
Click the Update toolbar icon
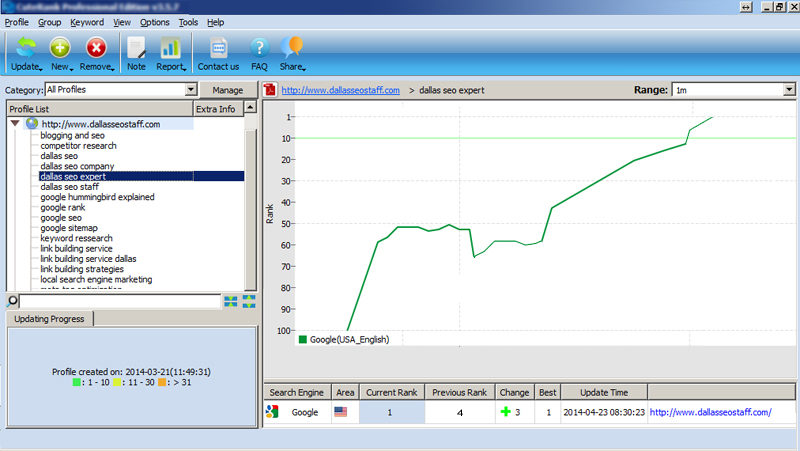26,48
